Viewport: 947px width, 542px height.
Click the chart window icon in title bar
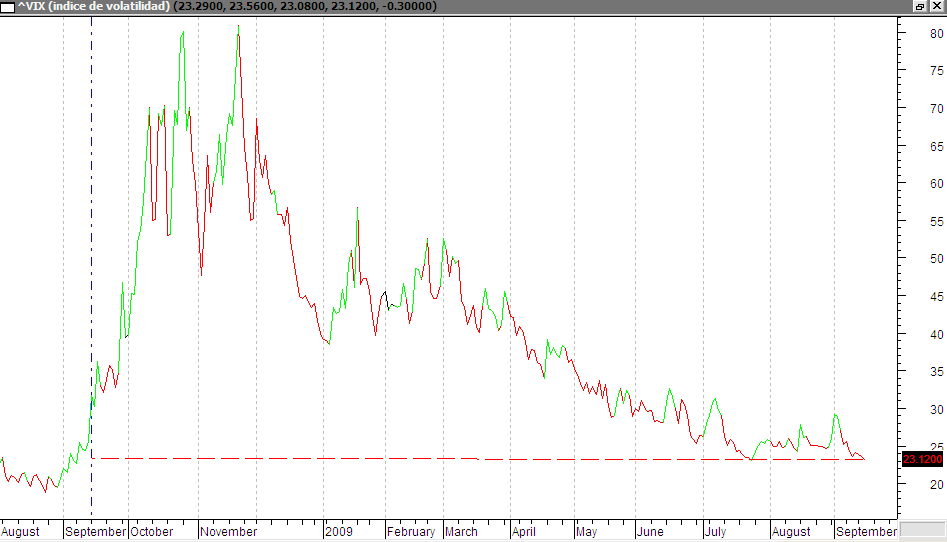tap(7, 7)
